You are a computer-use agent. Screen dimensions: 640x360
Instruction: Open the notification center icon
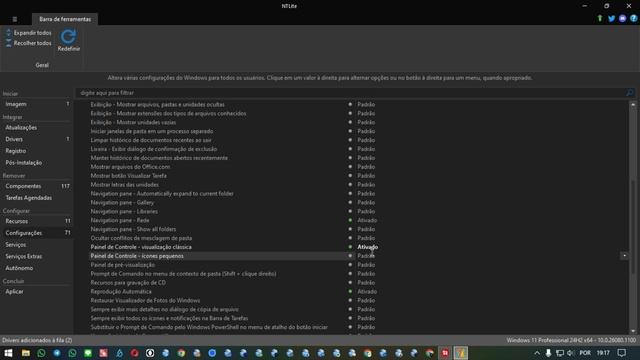(622, 353)
